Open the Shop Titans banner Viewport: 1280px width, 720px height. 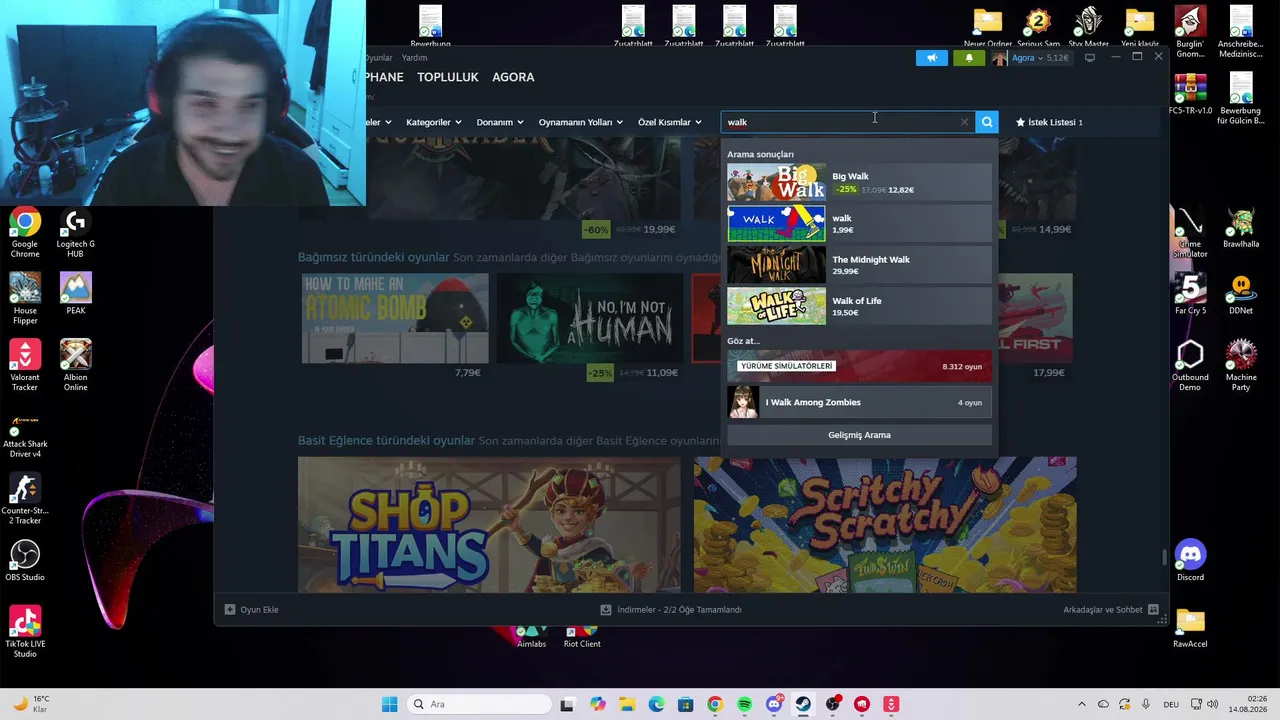[x=489, y=525]
